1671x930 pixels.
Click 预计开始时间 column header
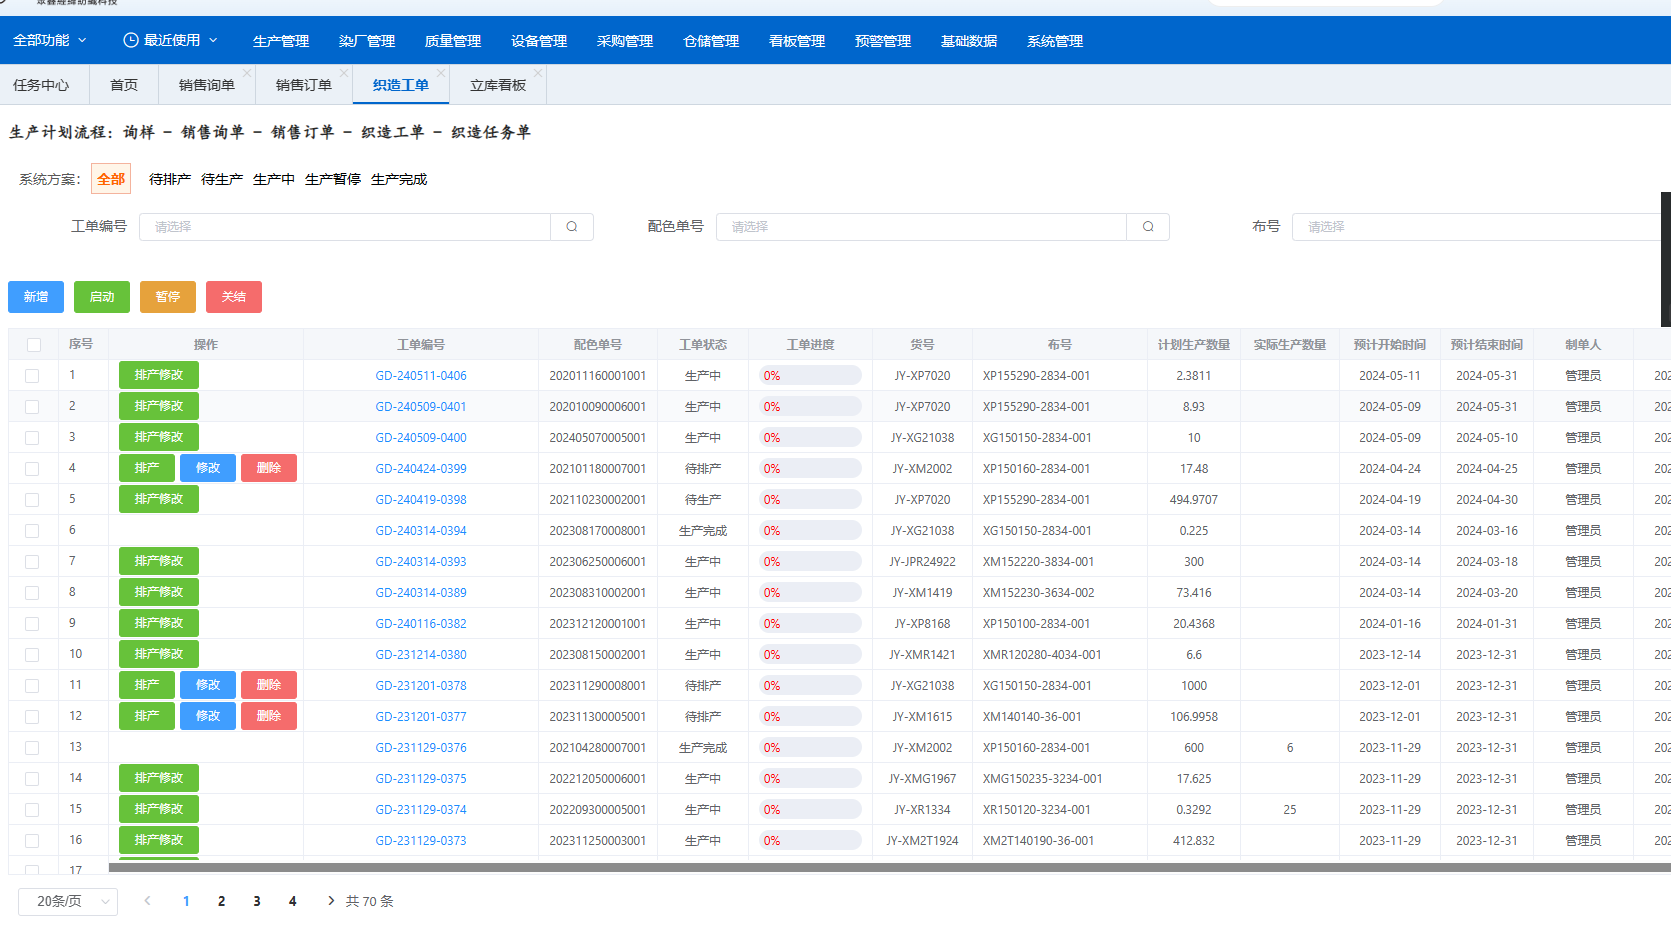point(1390,345)
